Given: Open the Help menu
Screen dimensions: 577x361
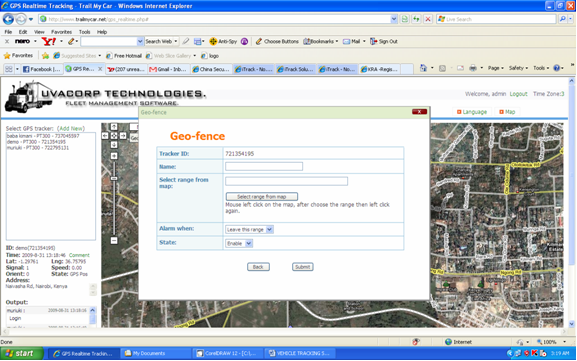Looking at the screenshot, I should tap(102, 32).
